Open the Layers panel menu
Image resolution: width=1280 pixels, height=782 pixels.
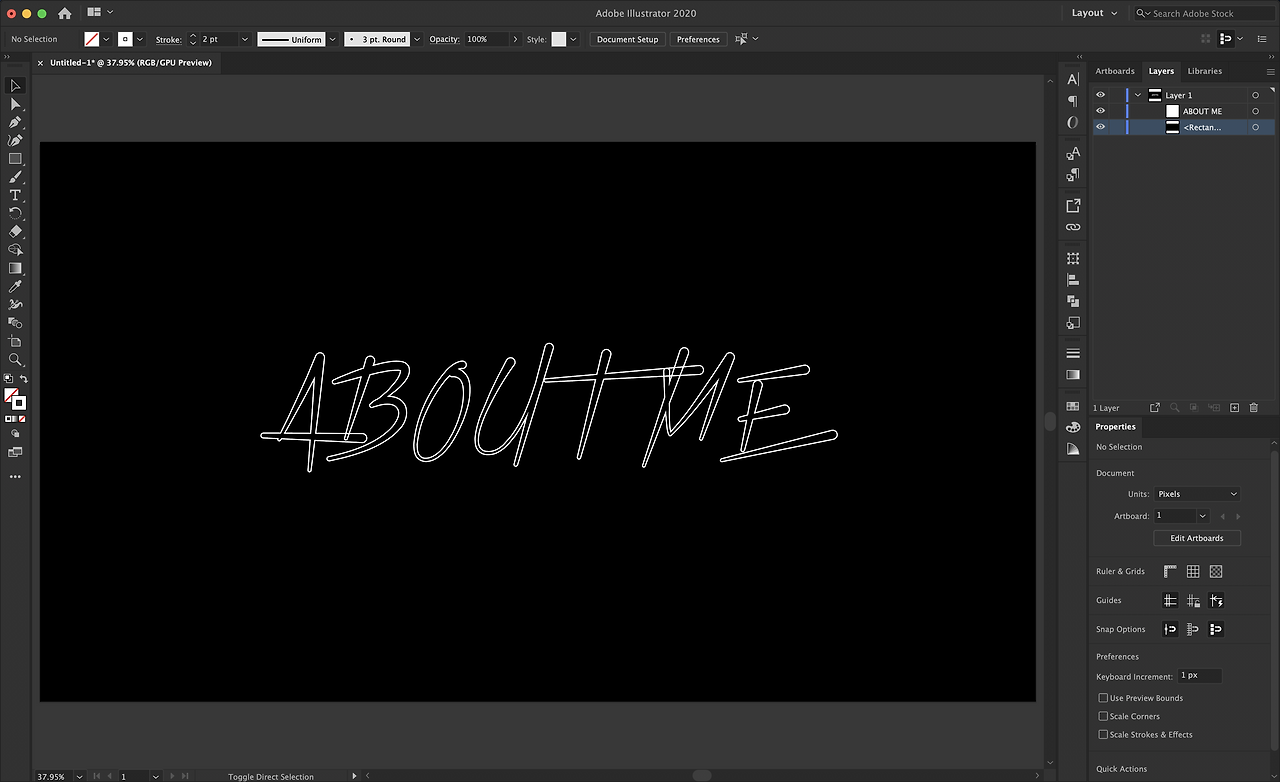click(x=1271, y=71)
